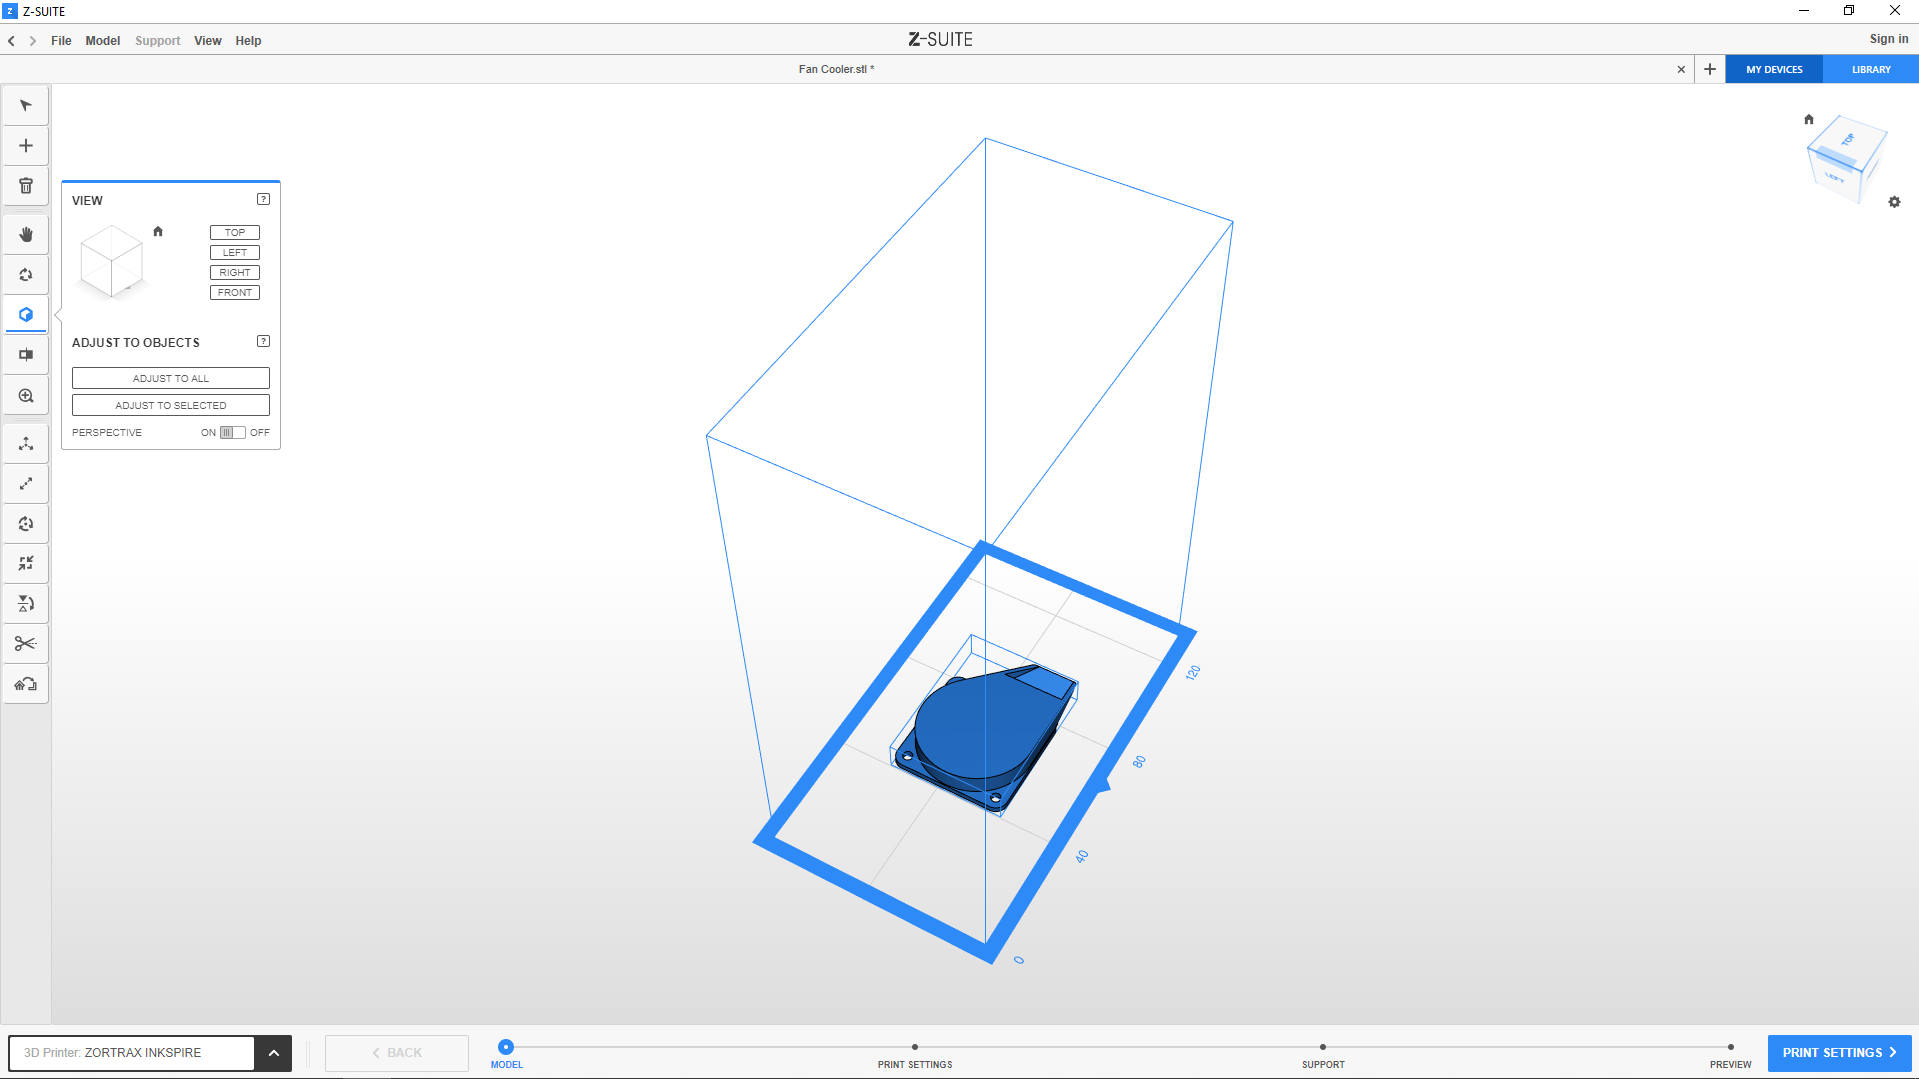
Task: Click the trash delete icon
Action: coord(26,186)
